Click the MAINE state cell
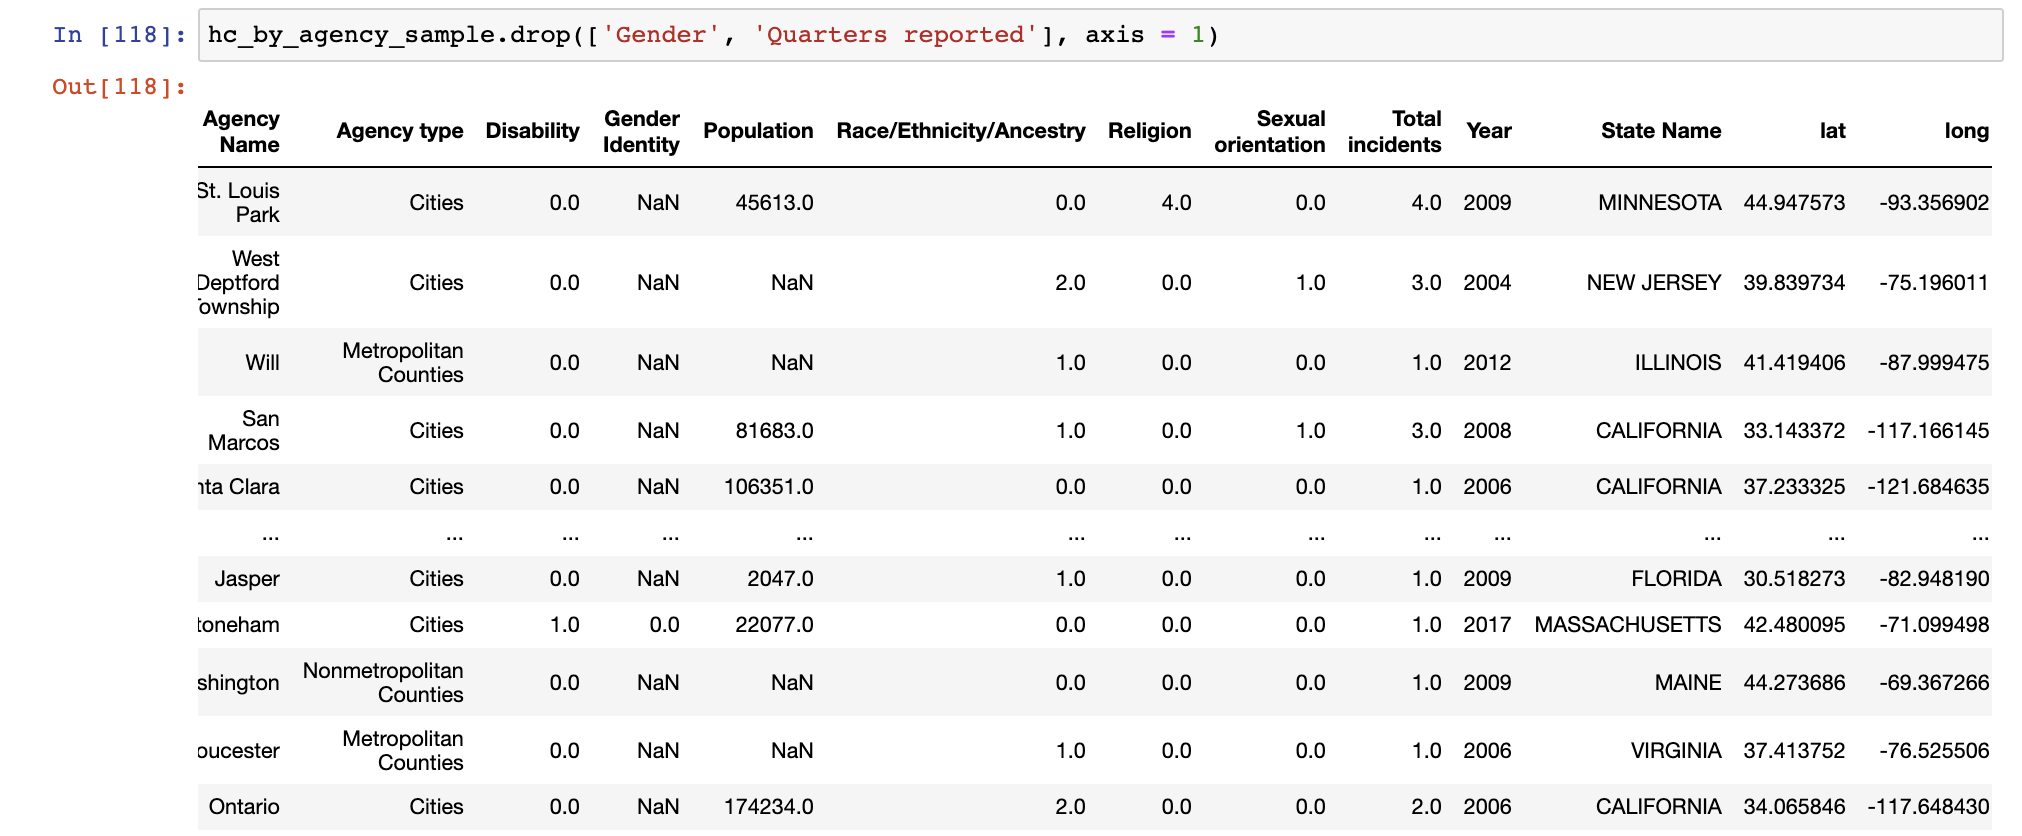Screen dimensions: 2022x836 click(x=1688, y=683)
